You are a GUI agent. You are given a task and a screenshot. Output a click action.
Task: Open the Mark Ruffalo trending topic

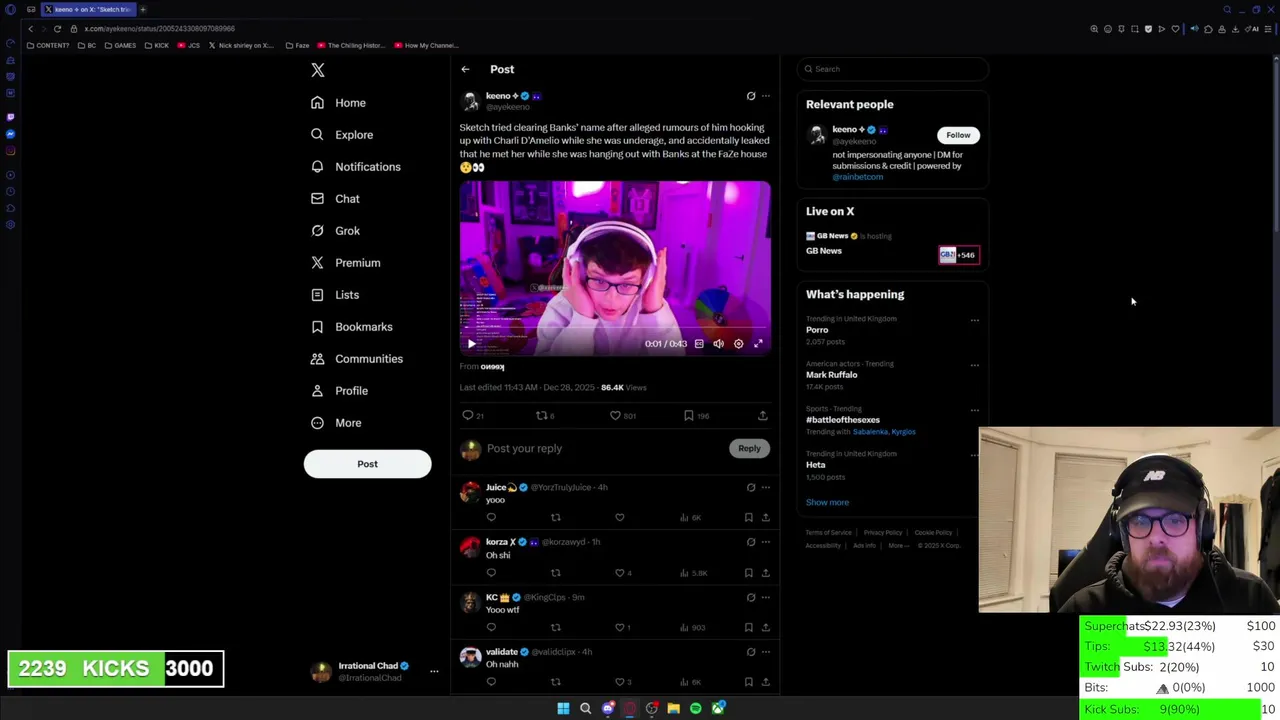pos(832,375)
